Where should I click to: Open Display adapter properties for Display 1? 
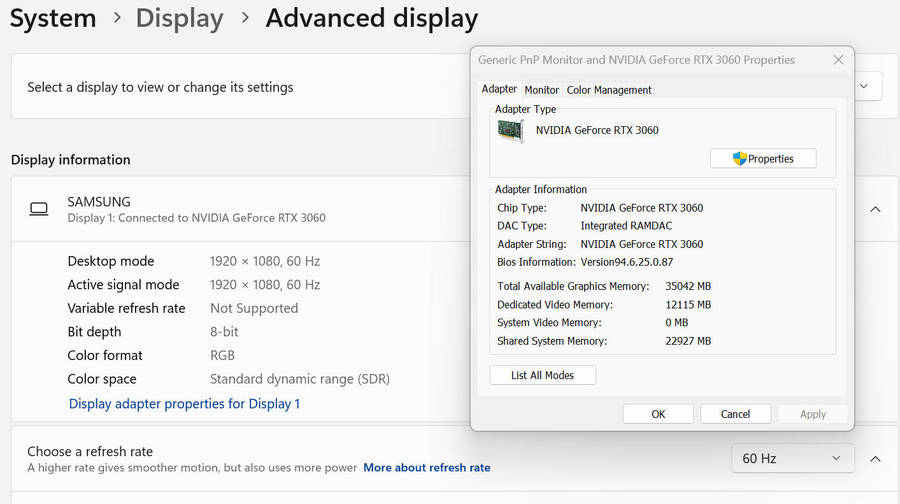[184, 404]
